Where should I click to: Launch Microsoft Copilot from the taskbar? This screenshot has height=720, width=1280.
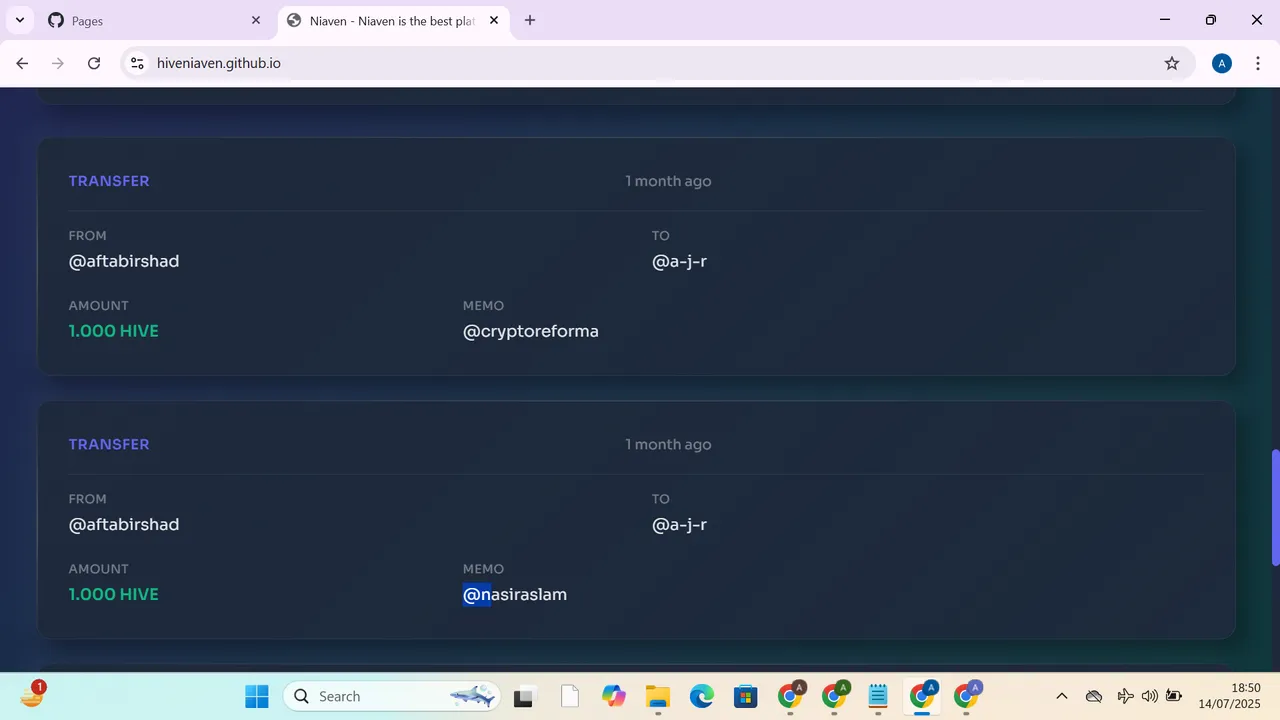[x=613, y=696]
